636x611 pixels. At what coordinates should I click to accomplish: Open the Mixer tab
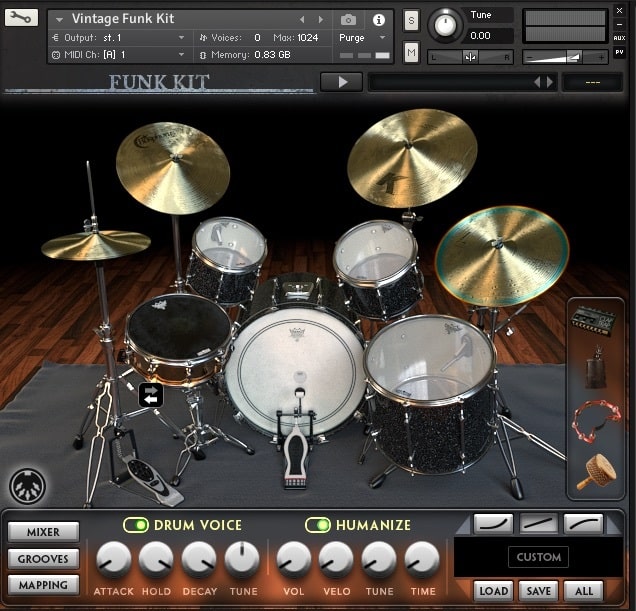(x=43, y=533)
